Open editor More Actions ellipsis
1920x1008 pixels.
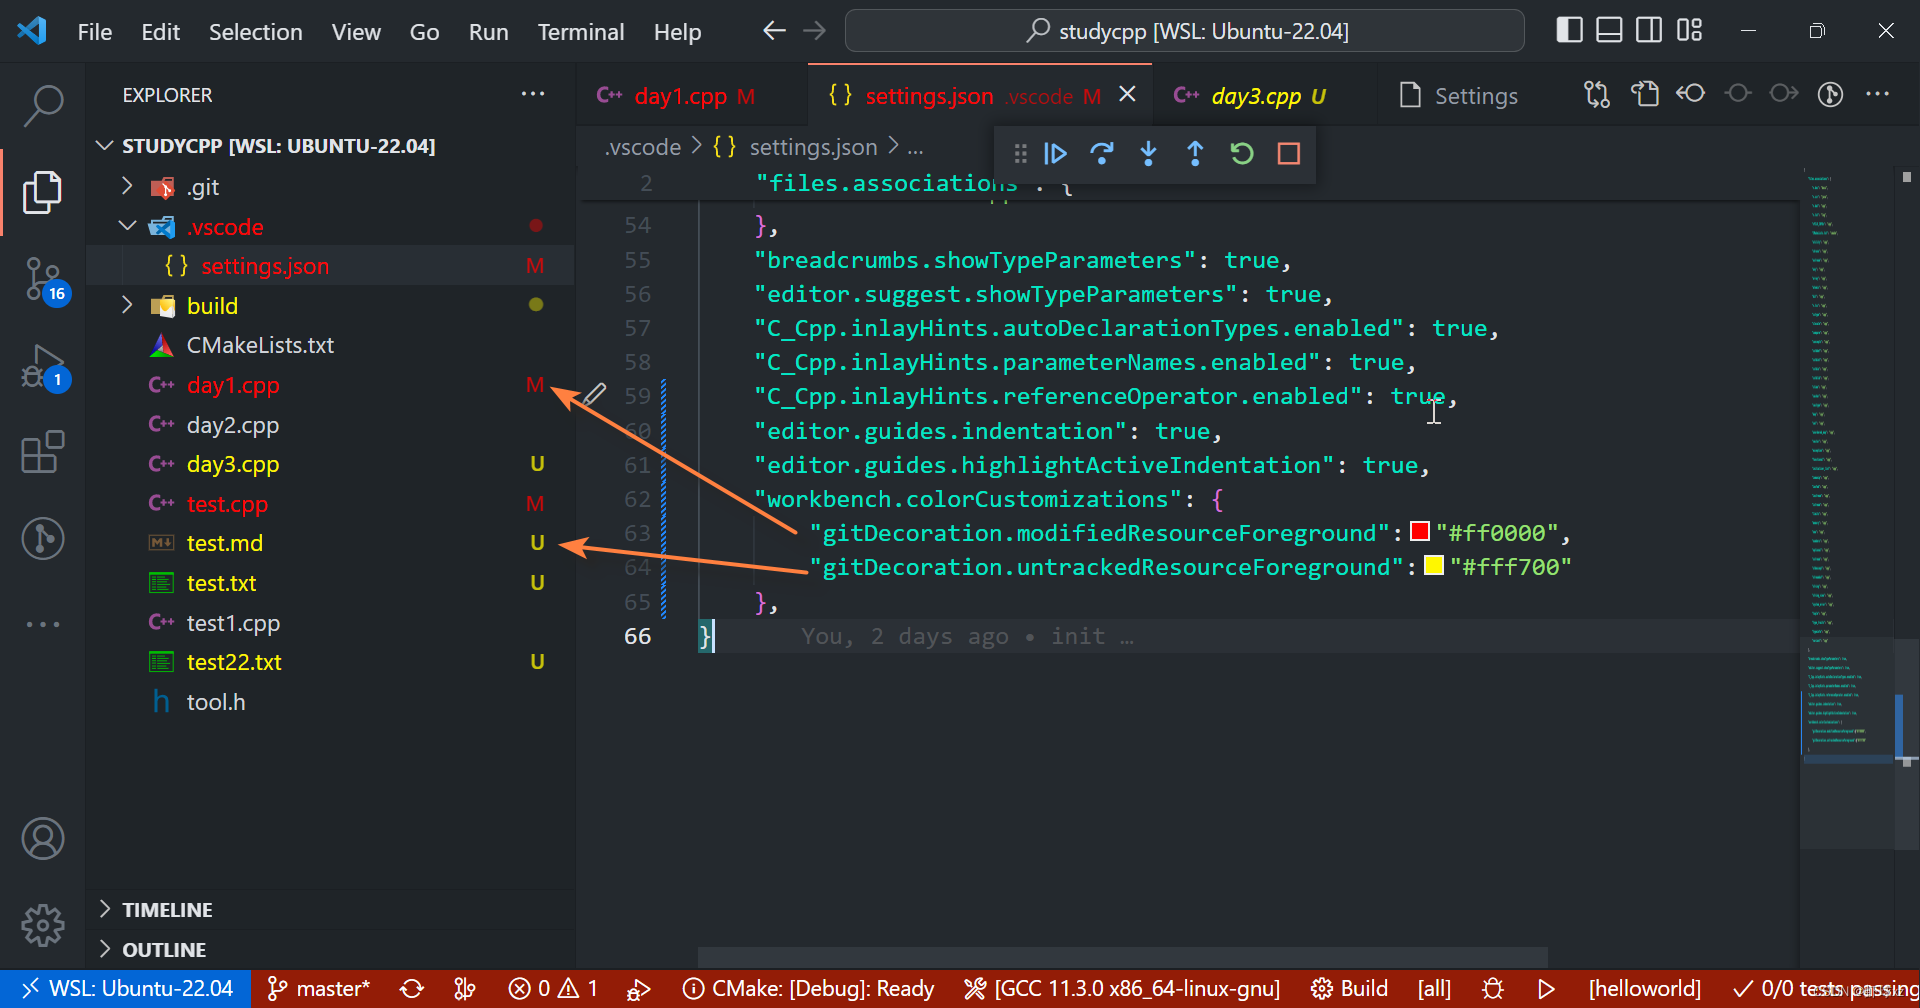tap(1878, 94)
